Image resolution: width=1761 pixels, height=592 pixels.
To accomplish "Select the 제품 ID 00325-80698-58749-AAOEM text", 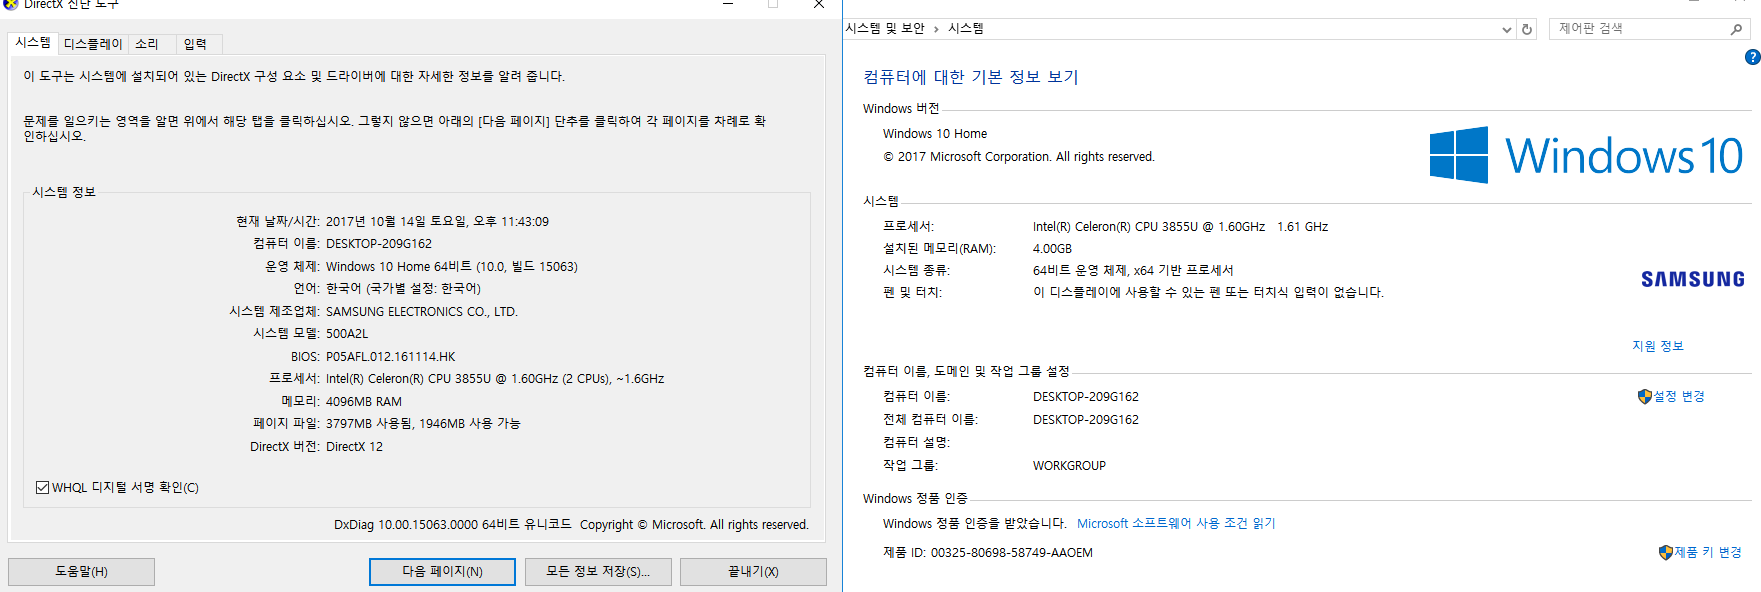I will (x=988, y=553).
